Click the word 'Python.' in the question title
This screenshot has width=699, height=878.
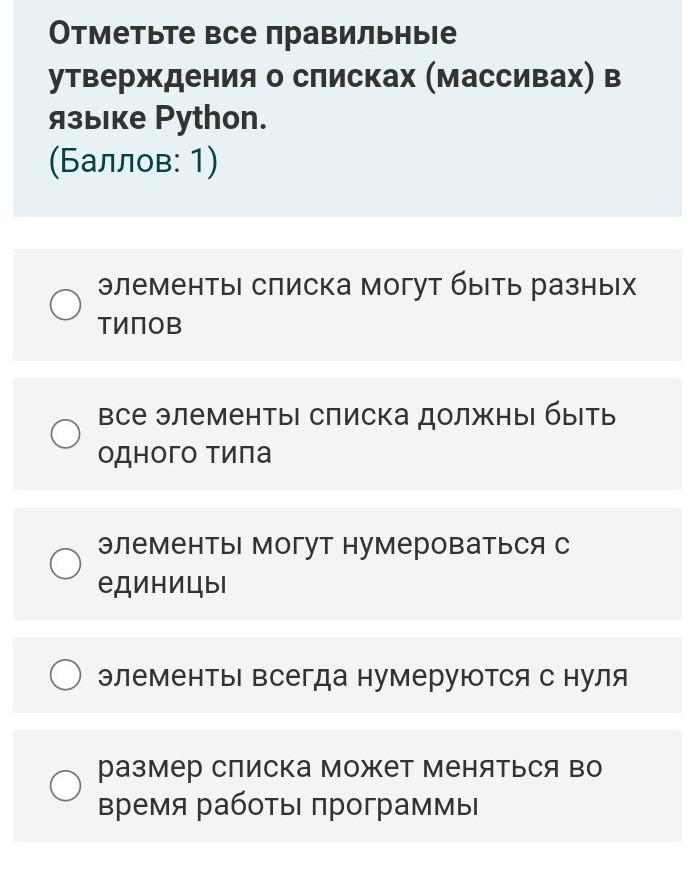tap(211, 119)
